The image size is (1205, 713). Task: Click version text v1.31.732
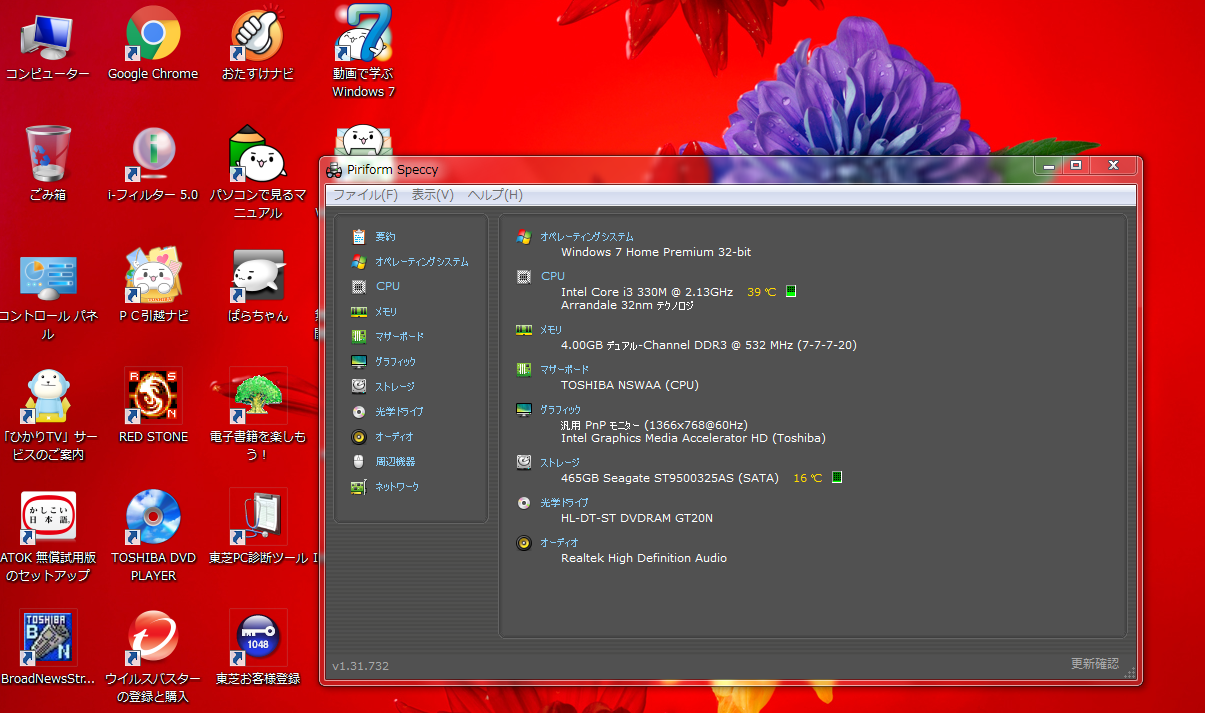(360, 666)
